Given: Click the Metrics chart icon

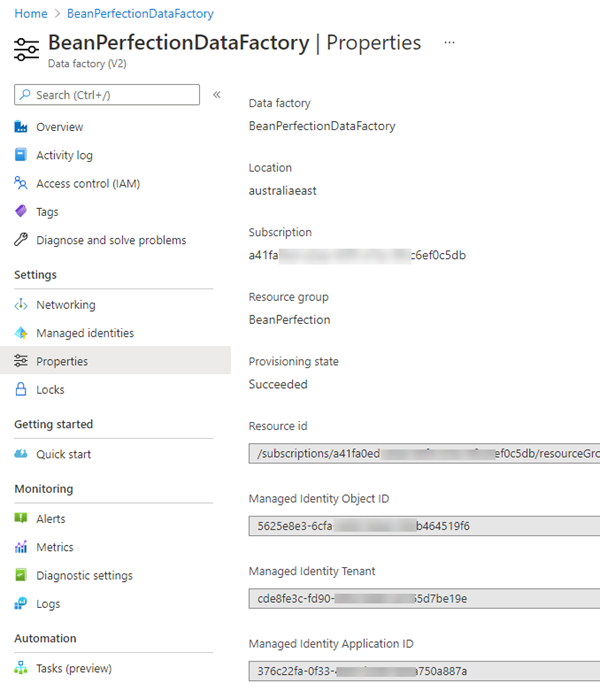Looking at the screenshot, I should click(21, 547).
